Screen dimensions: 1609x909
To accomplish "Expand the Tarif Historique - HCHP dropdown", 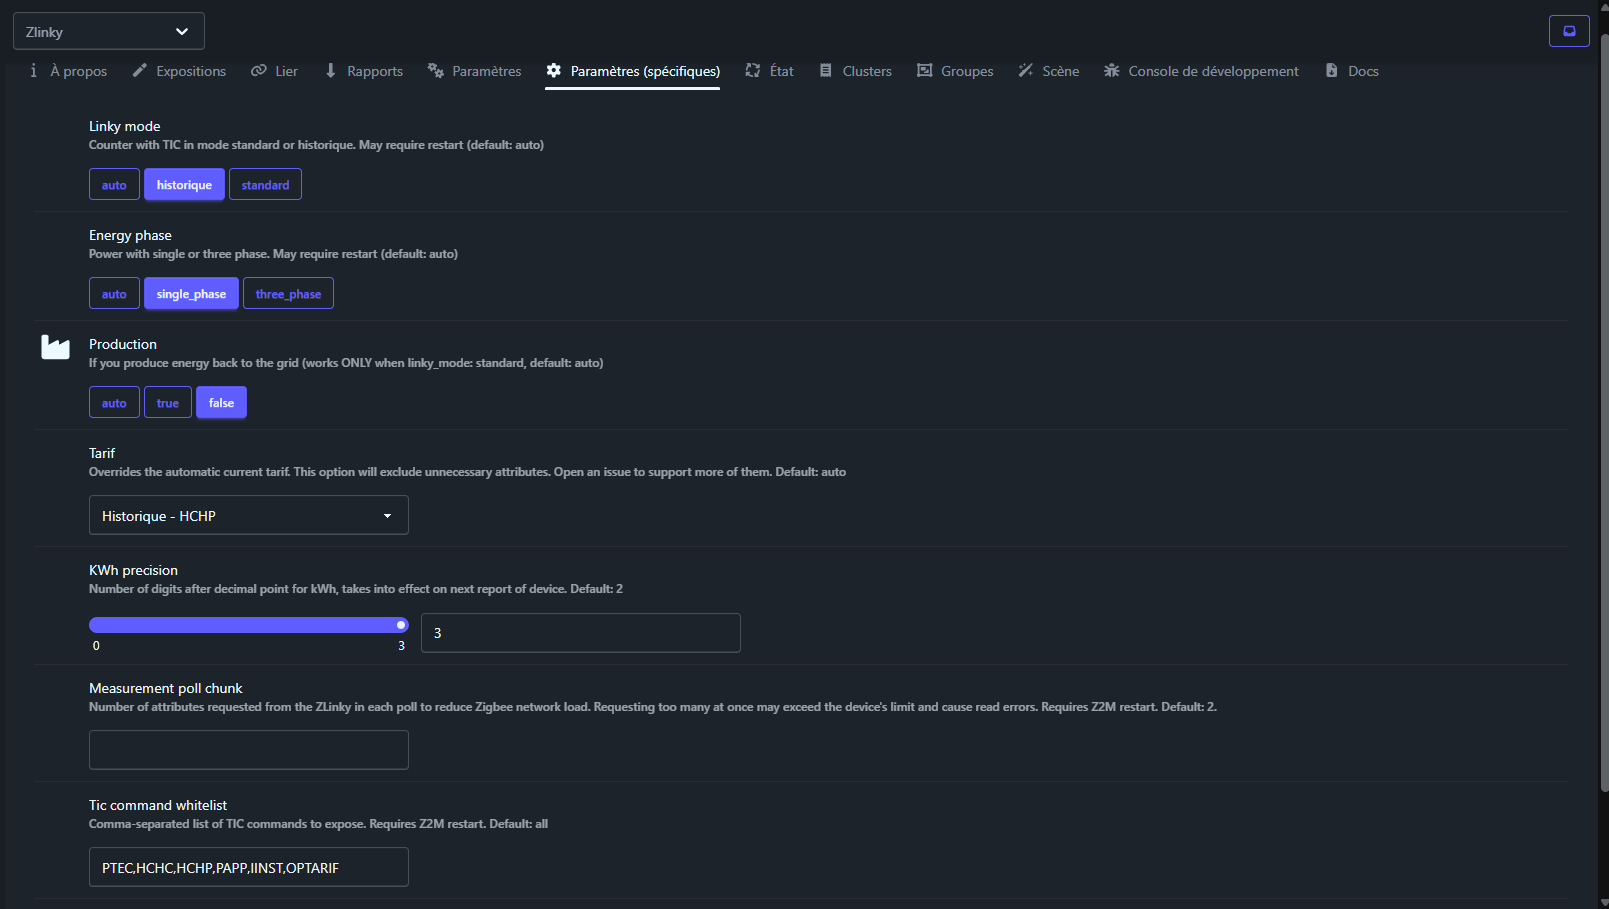I will click(249, 515).
